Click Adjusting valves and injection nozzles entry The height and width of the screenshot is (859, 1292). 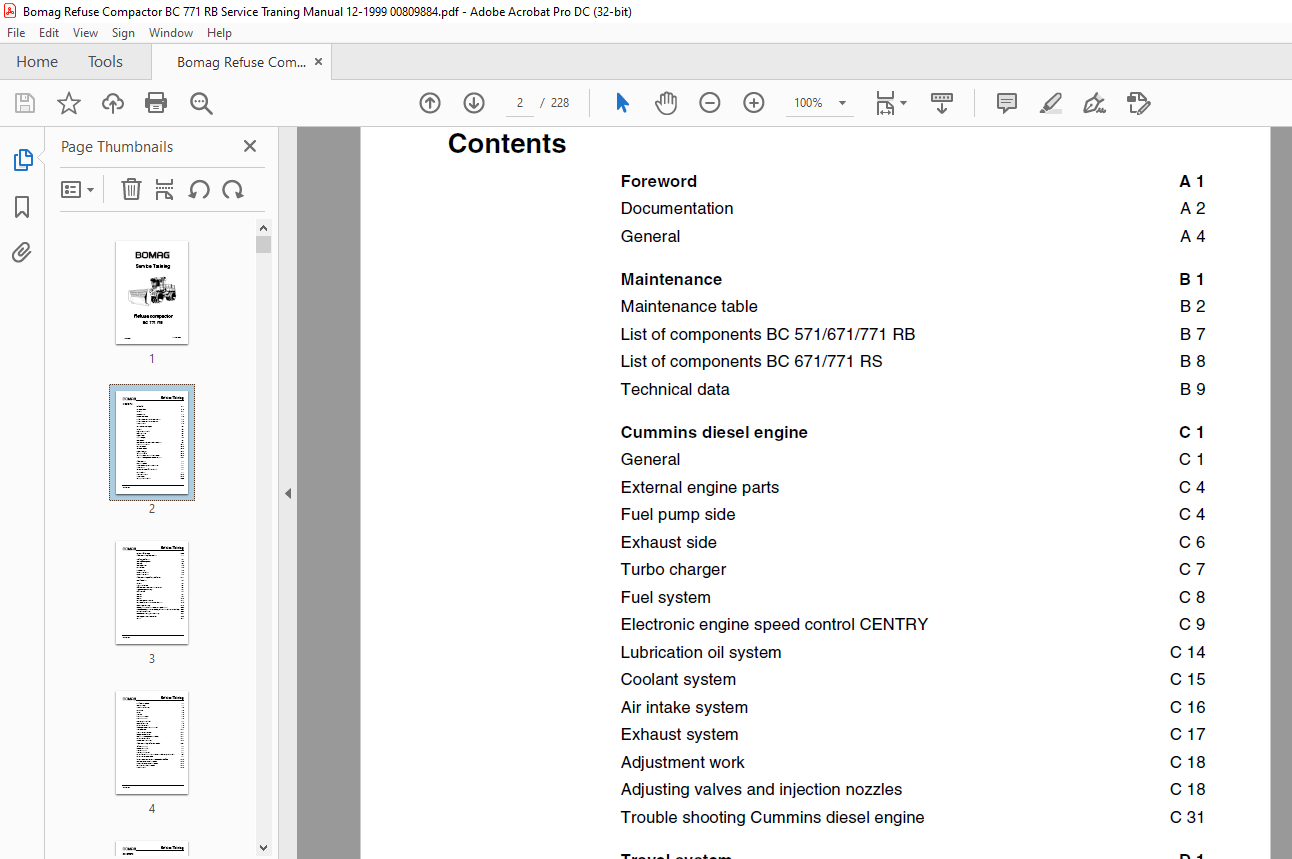pyautogui.click(x=761, y=789)
